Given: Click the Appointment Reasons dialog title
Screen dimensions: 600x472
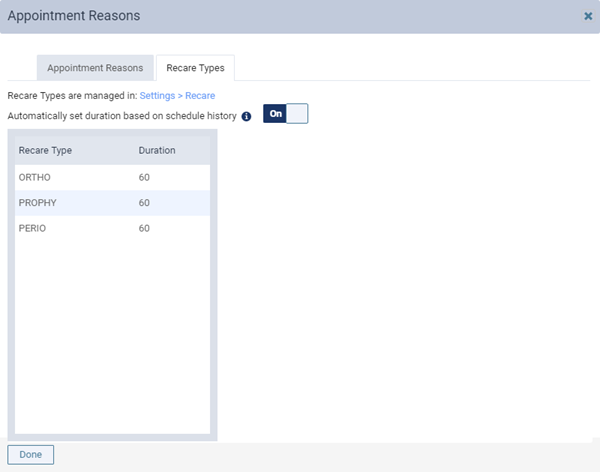Looking at the screenshot, I should [x=74, y=16].
